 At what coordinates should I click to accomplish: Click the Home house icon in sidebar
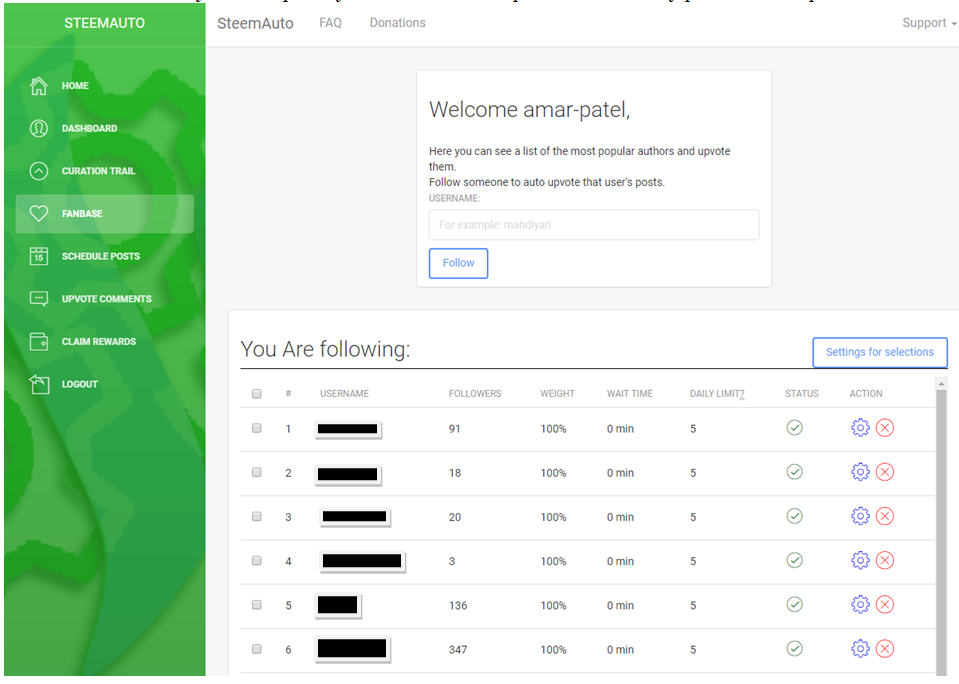(x=39, y=86)
